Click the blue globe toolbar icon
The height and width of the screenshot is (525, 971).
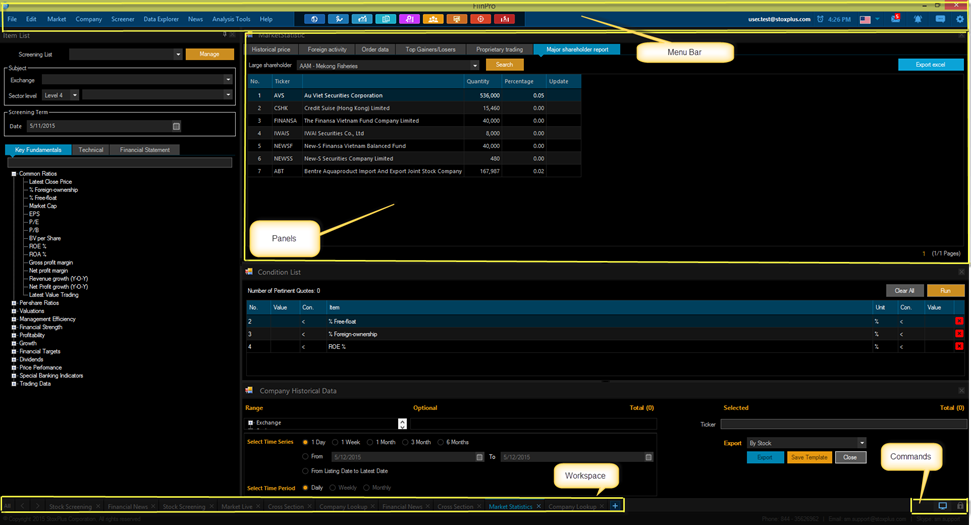coord(315,19)
